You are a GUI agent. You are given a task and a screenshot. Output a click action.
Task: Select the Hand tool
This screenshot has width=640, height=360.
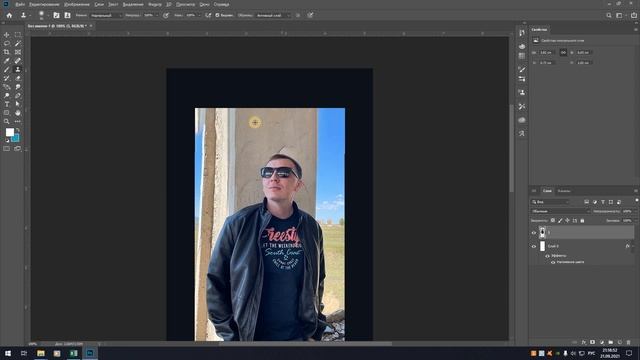(x=18, y=113)
